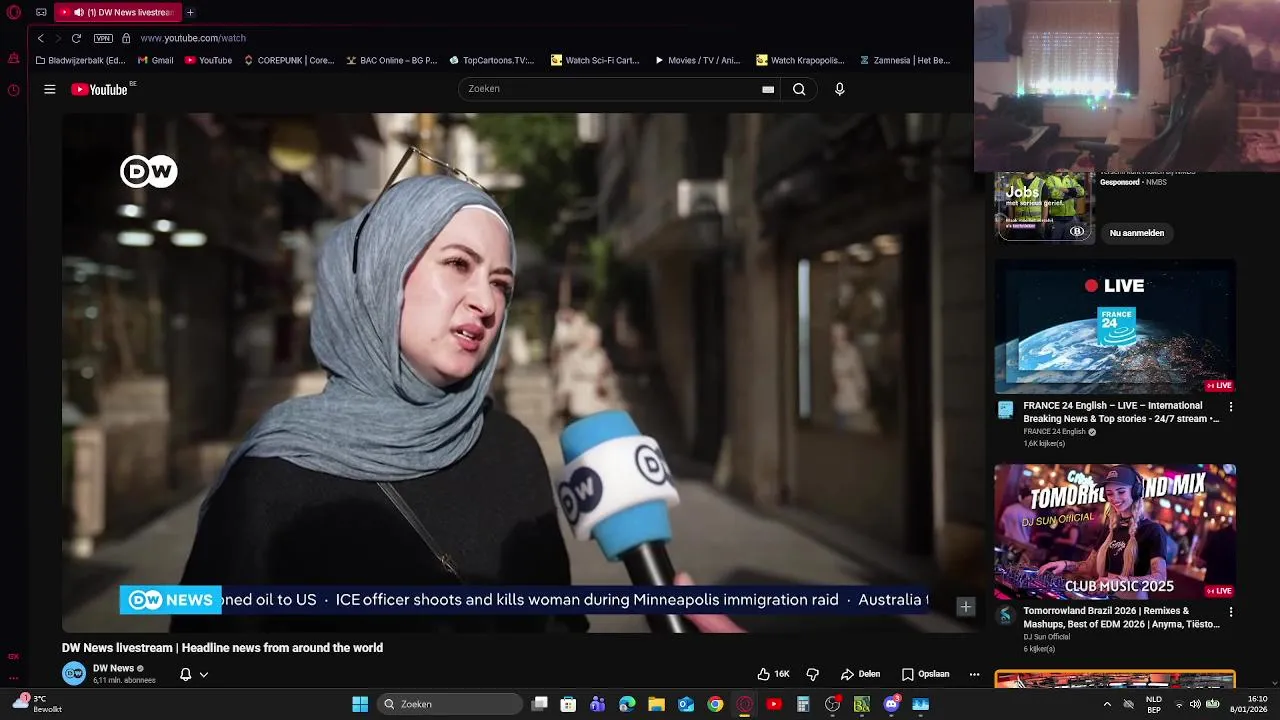This screenshot has height=720, width=1280.
Task: Show hidden system tray icons chevron
Action: 1107,704
